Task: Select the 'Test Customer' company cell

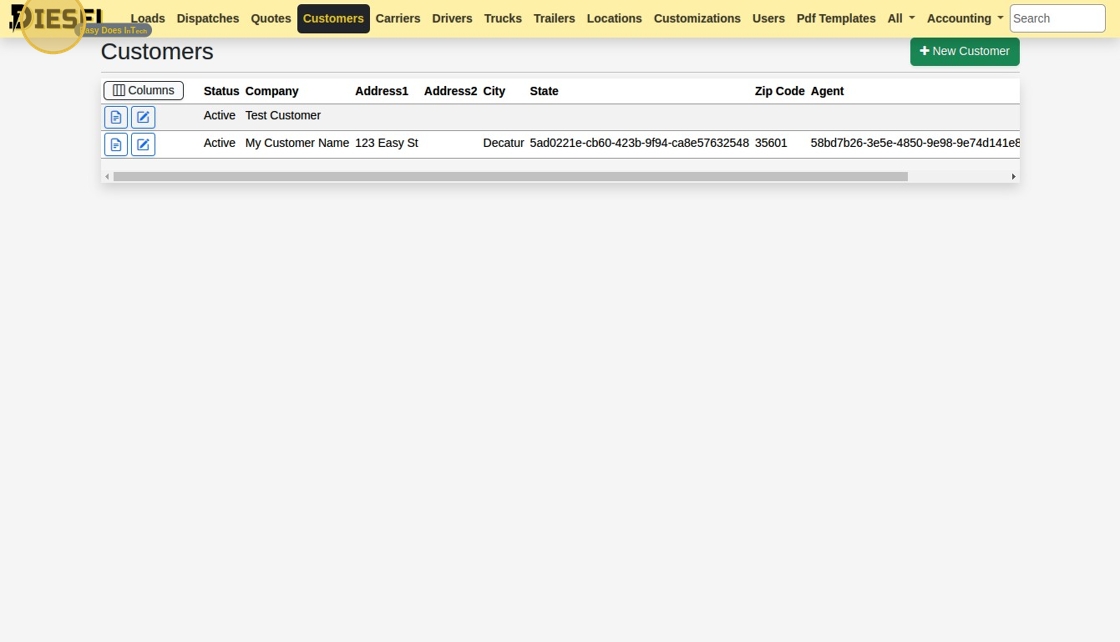Action: coord(283,116)
